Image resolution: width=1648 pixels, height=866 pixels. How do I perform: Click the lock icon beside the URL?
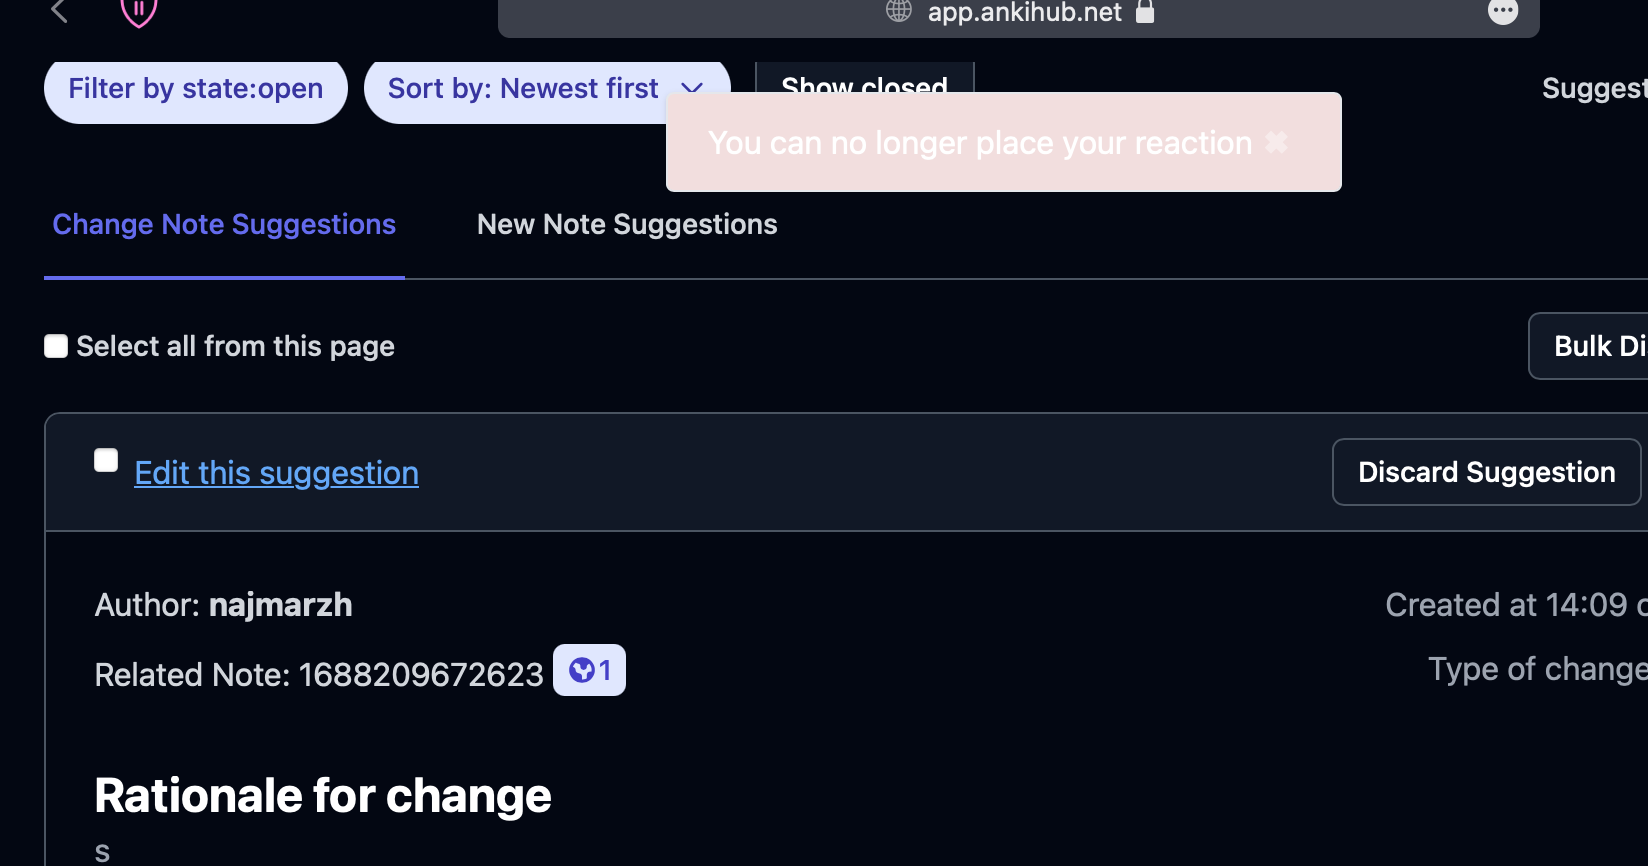(x=1146, y=12)
